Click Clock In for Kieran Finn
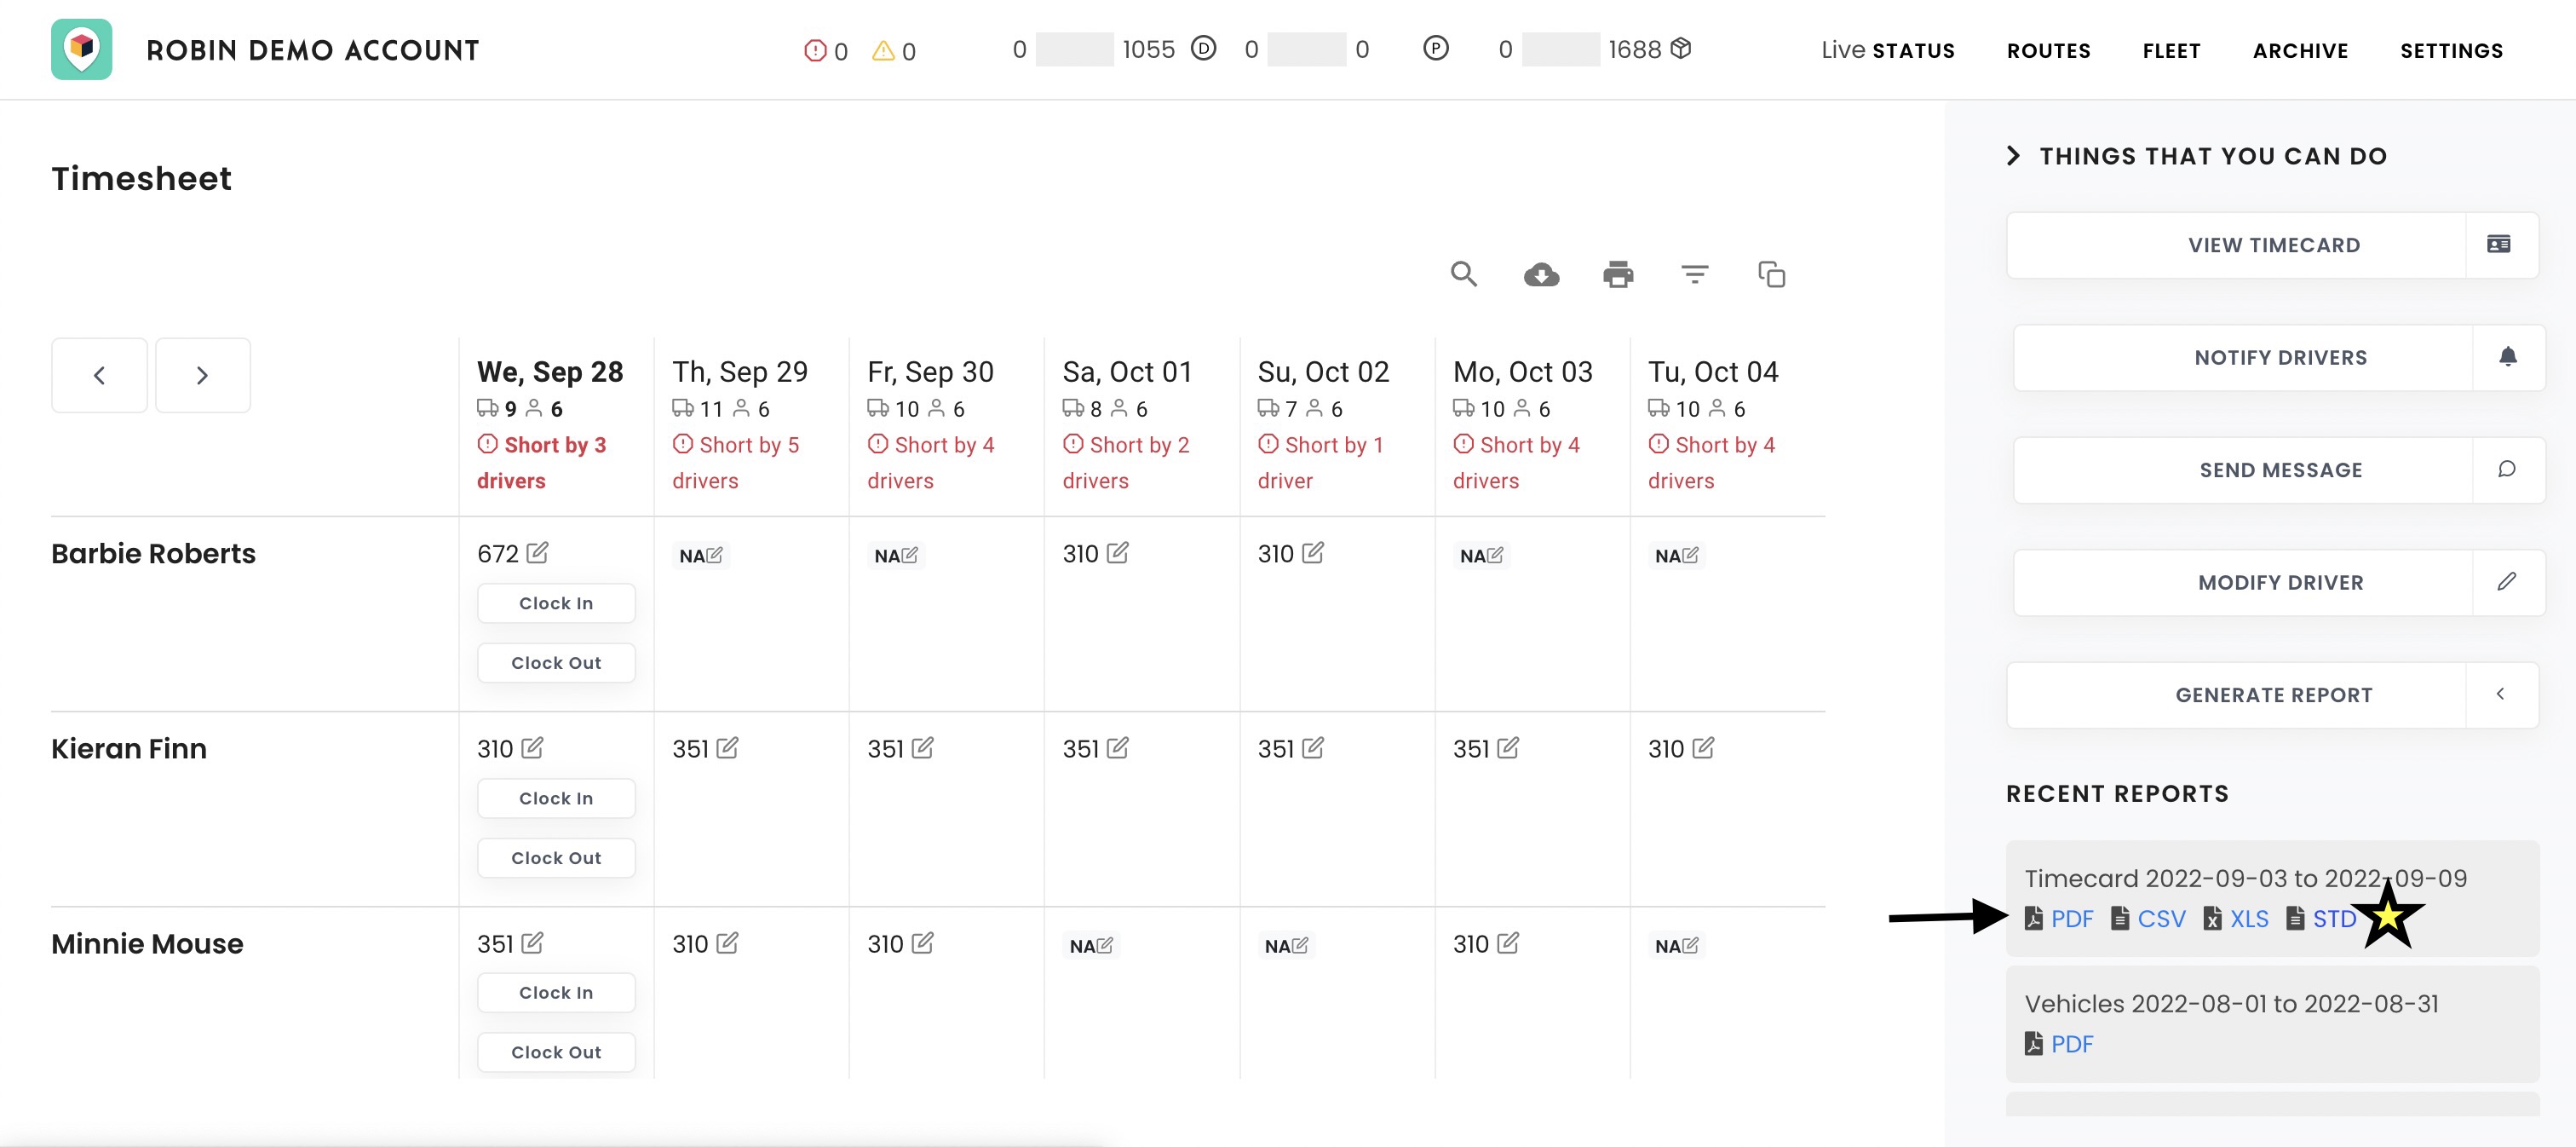This screenshot has width=2576, height=1147. (556, 798)
